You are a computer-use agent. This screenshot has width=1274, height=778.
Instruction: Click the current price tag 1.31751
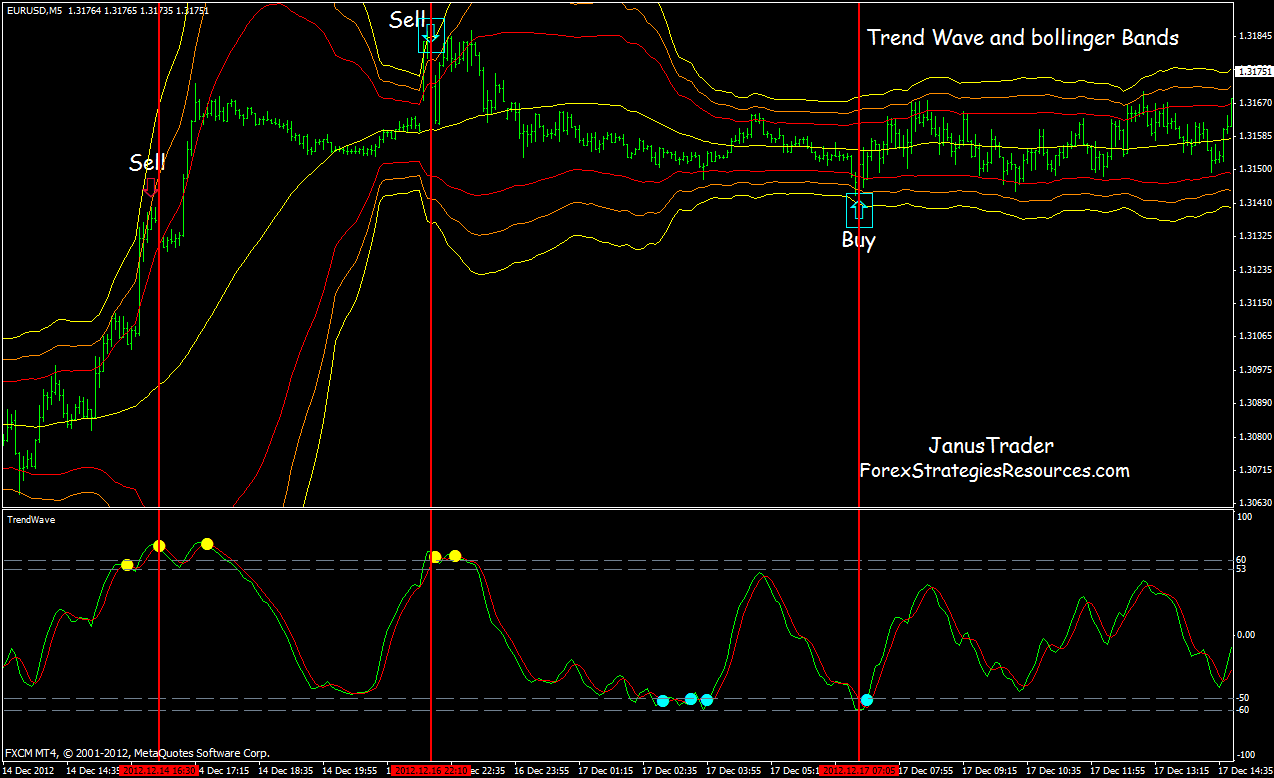coord(1254,71)
